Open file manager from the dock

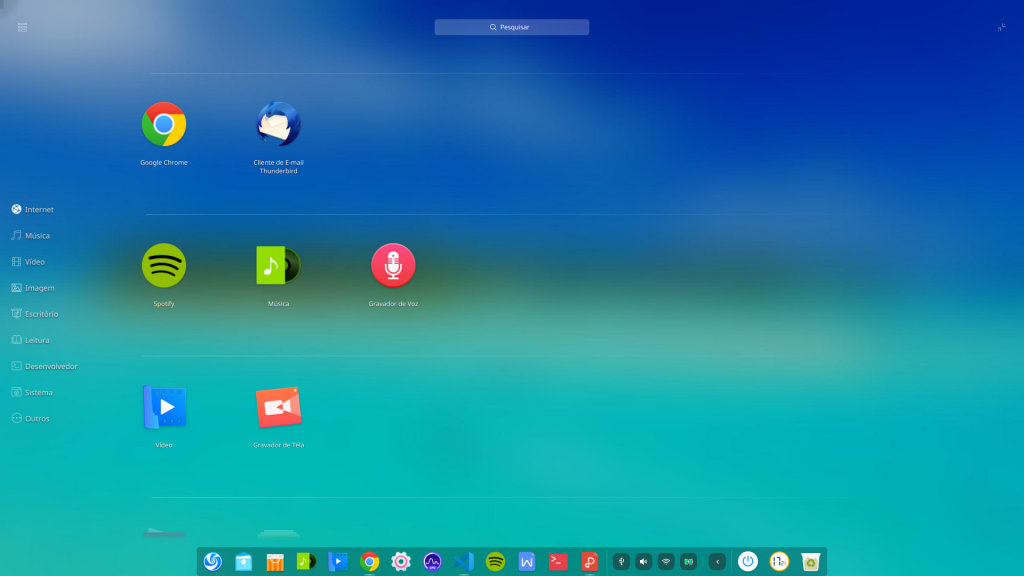coord(244,562)
